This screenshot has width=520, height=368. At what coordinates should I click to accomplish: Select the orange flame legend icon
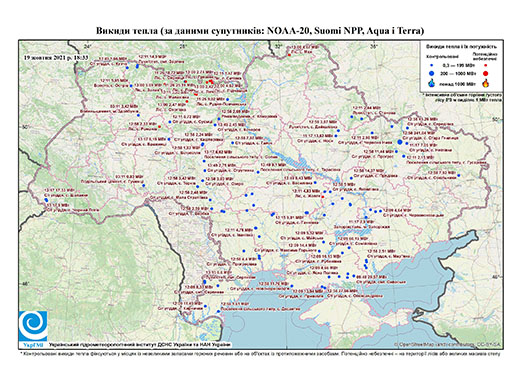(486, 83)
